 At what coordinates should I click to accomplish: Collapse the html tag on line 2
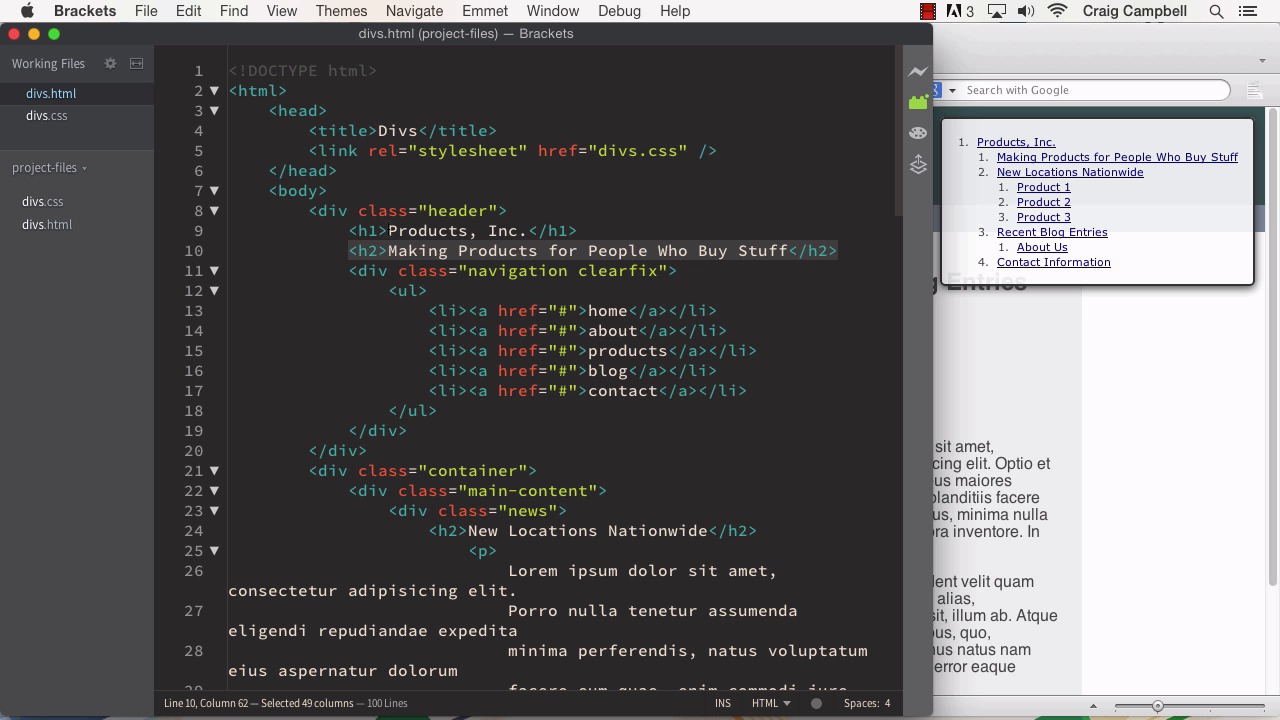pyautogui.click(x=214, y=91)
